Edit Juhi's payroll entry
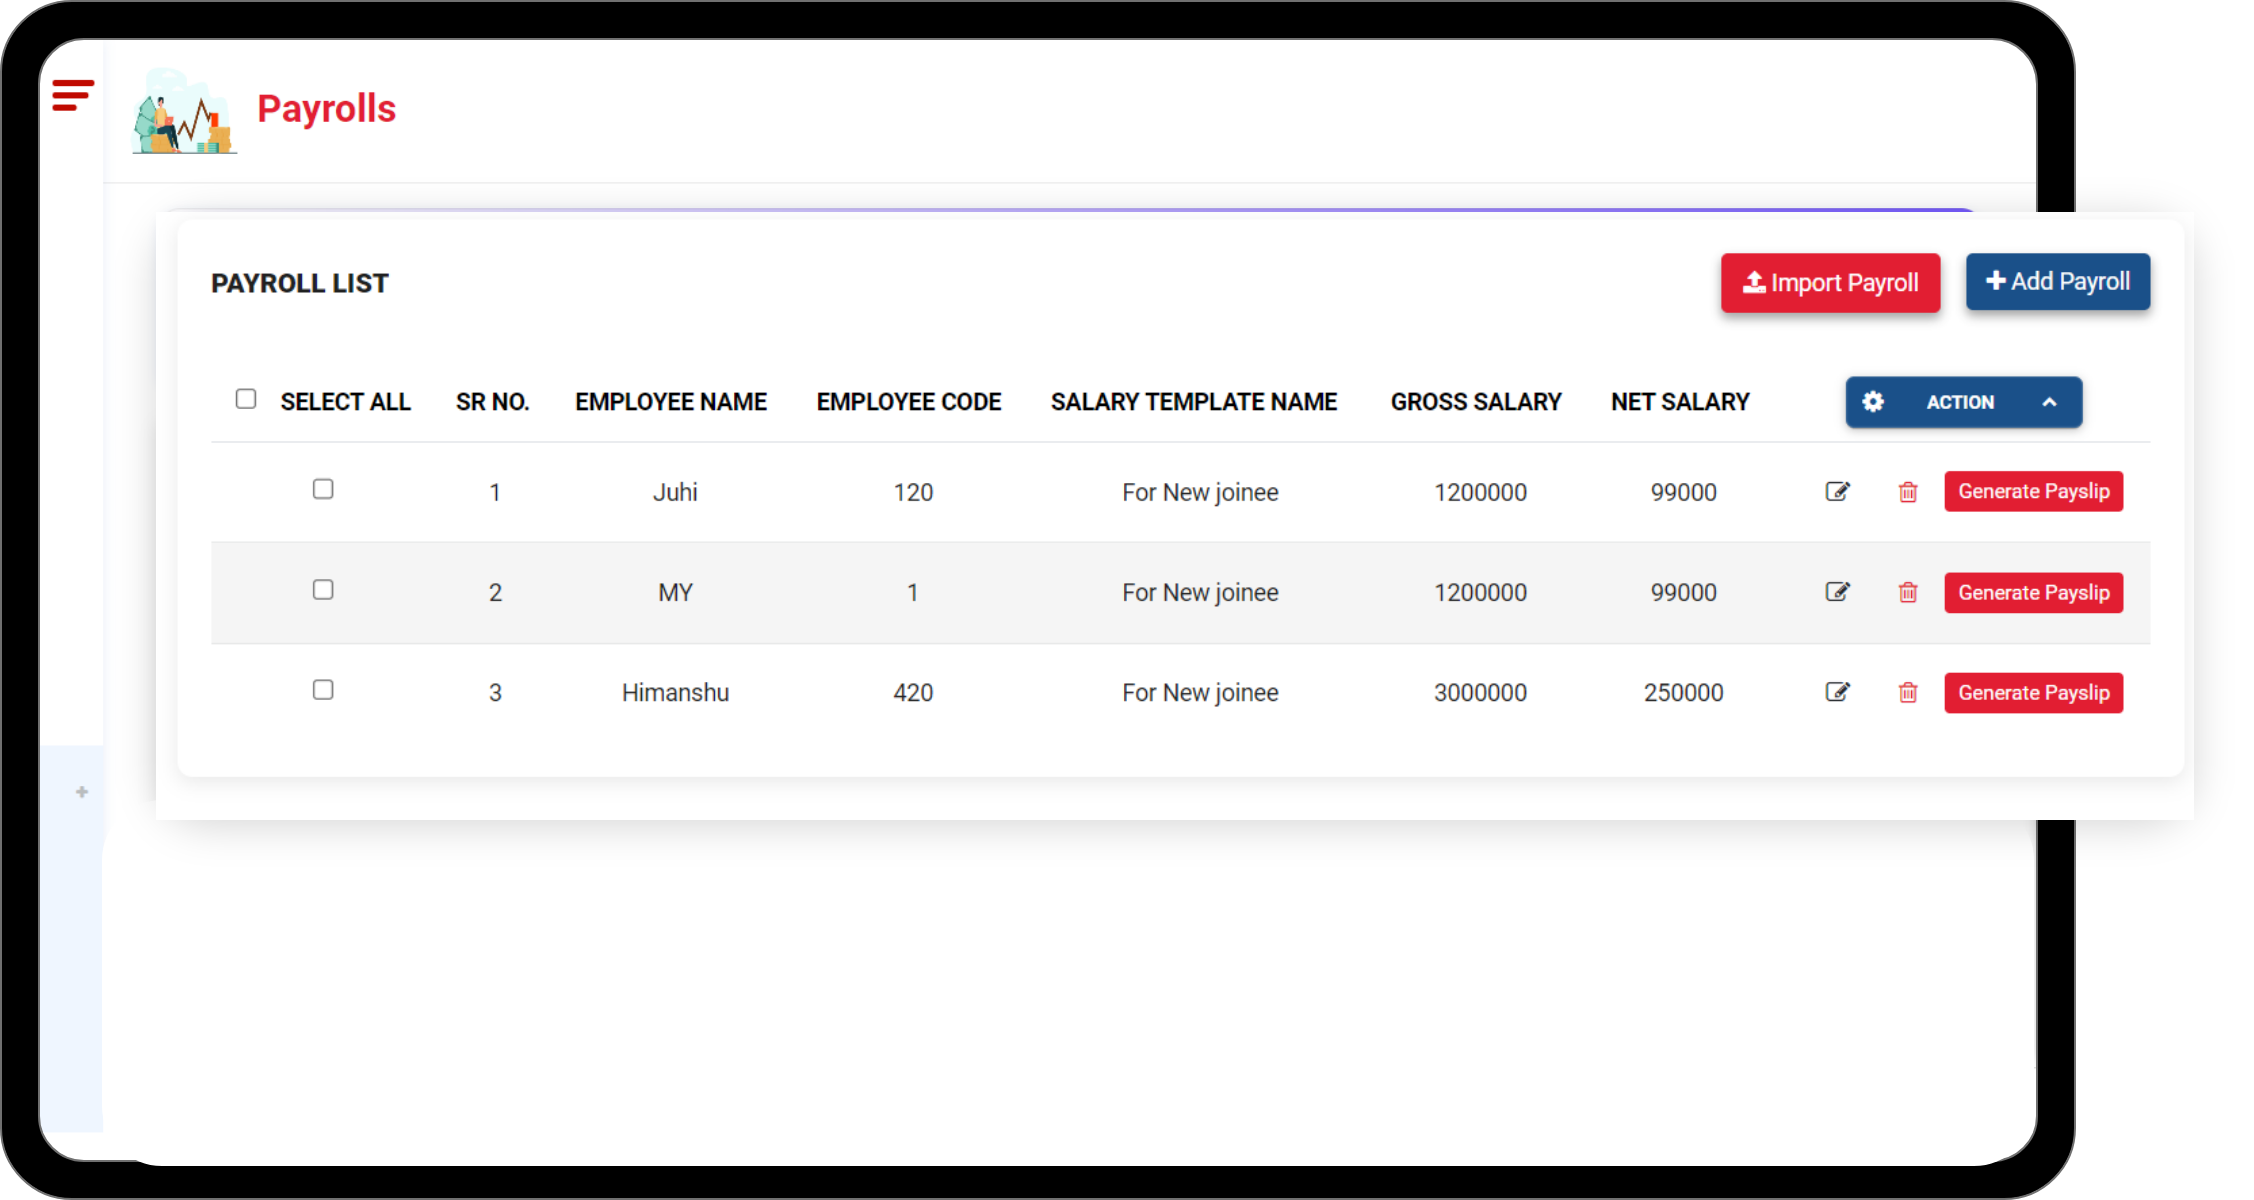The width and height of the screenshot is (2254, 1200). [1837, 491]
